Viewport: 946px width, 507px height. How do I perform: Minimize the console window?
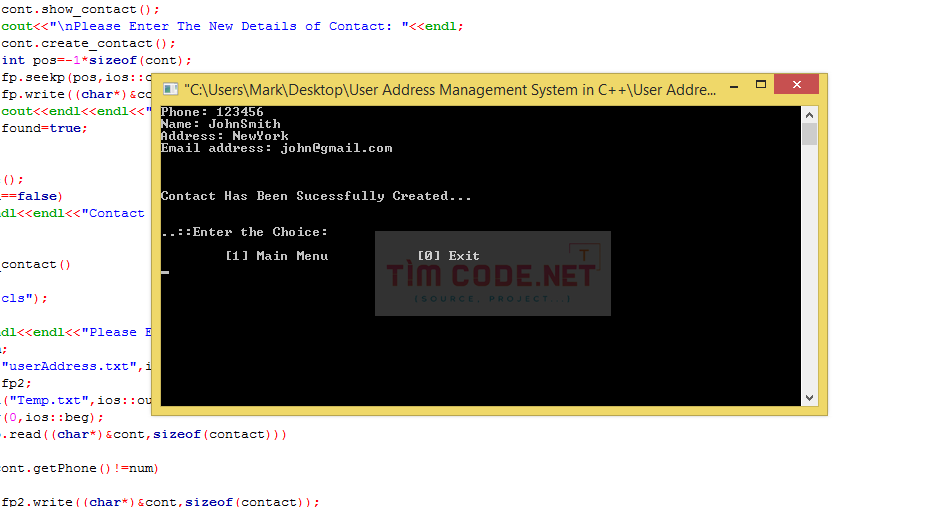point(734,86)
